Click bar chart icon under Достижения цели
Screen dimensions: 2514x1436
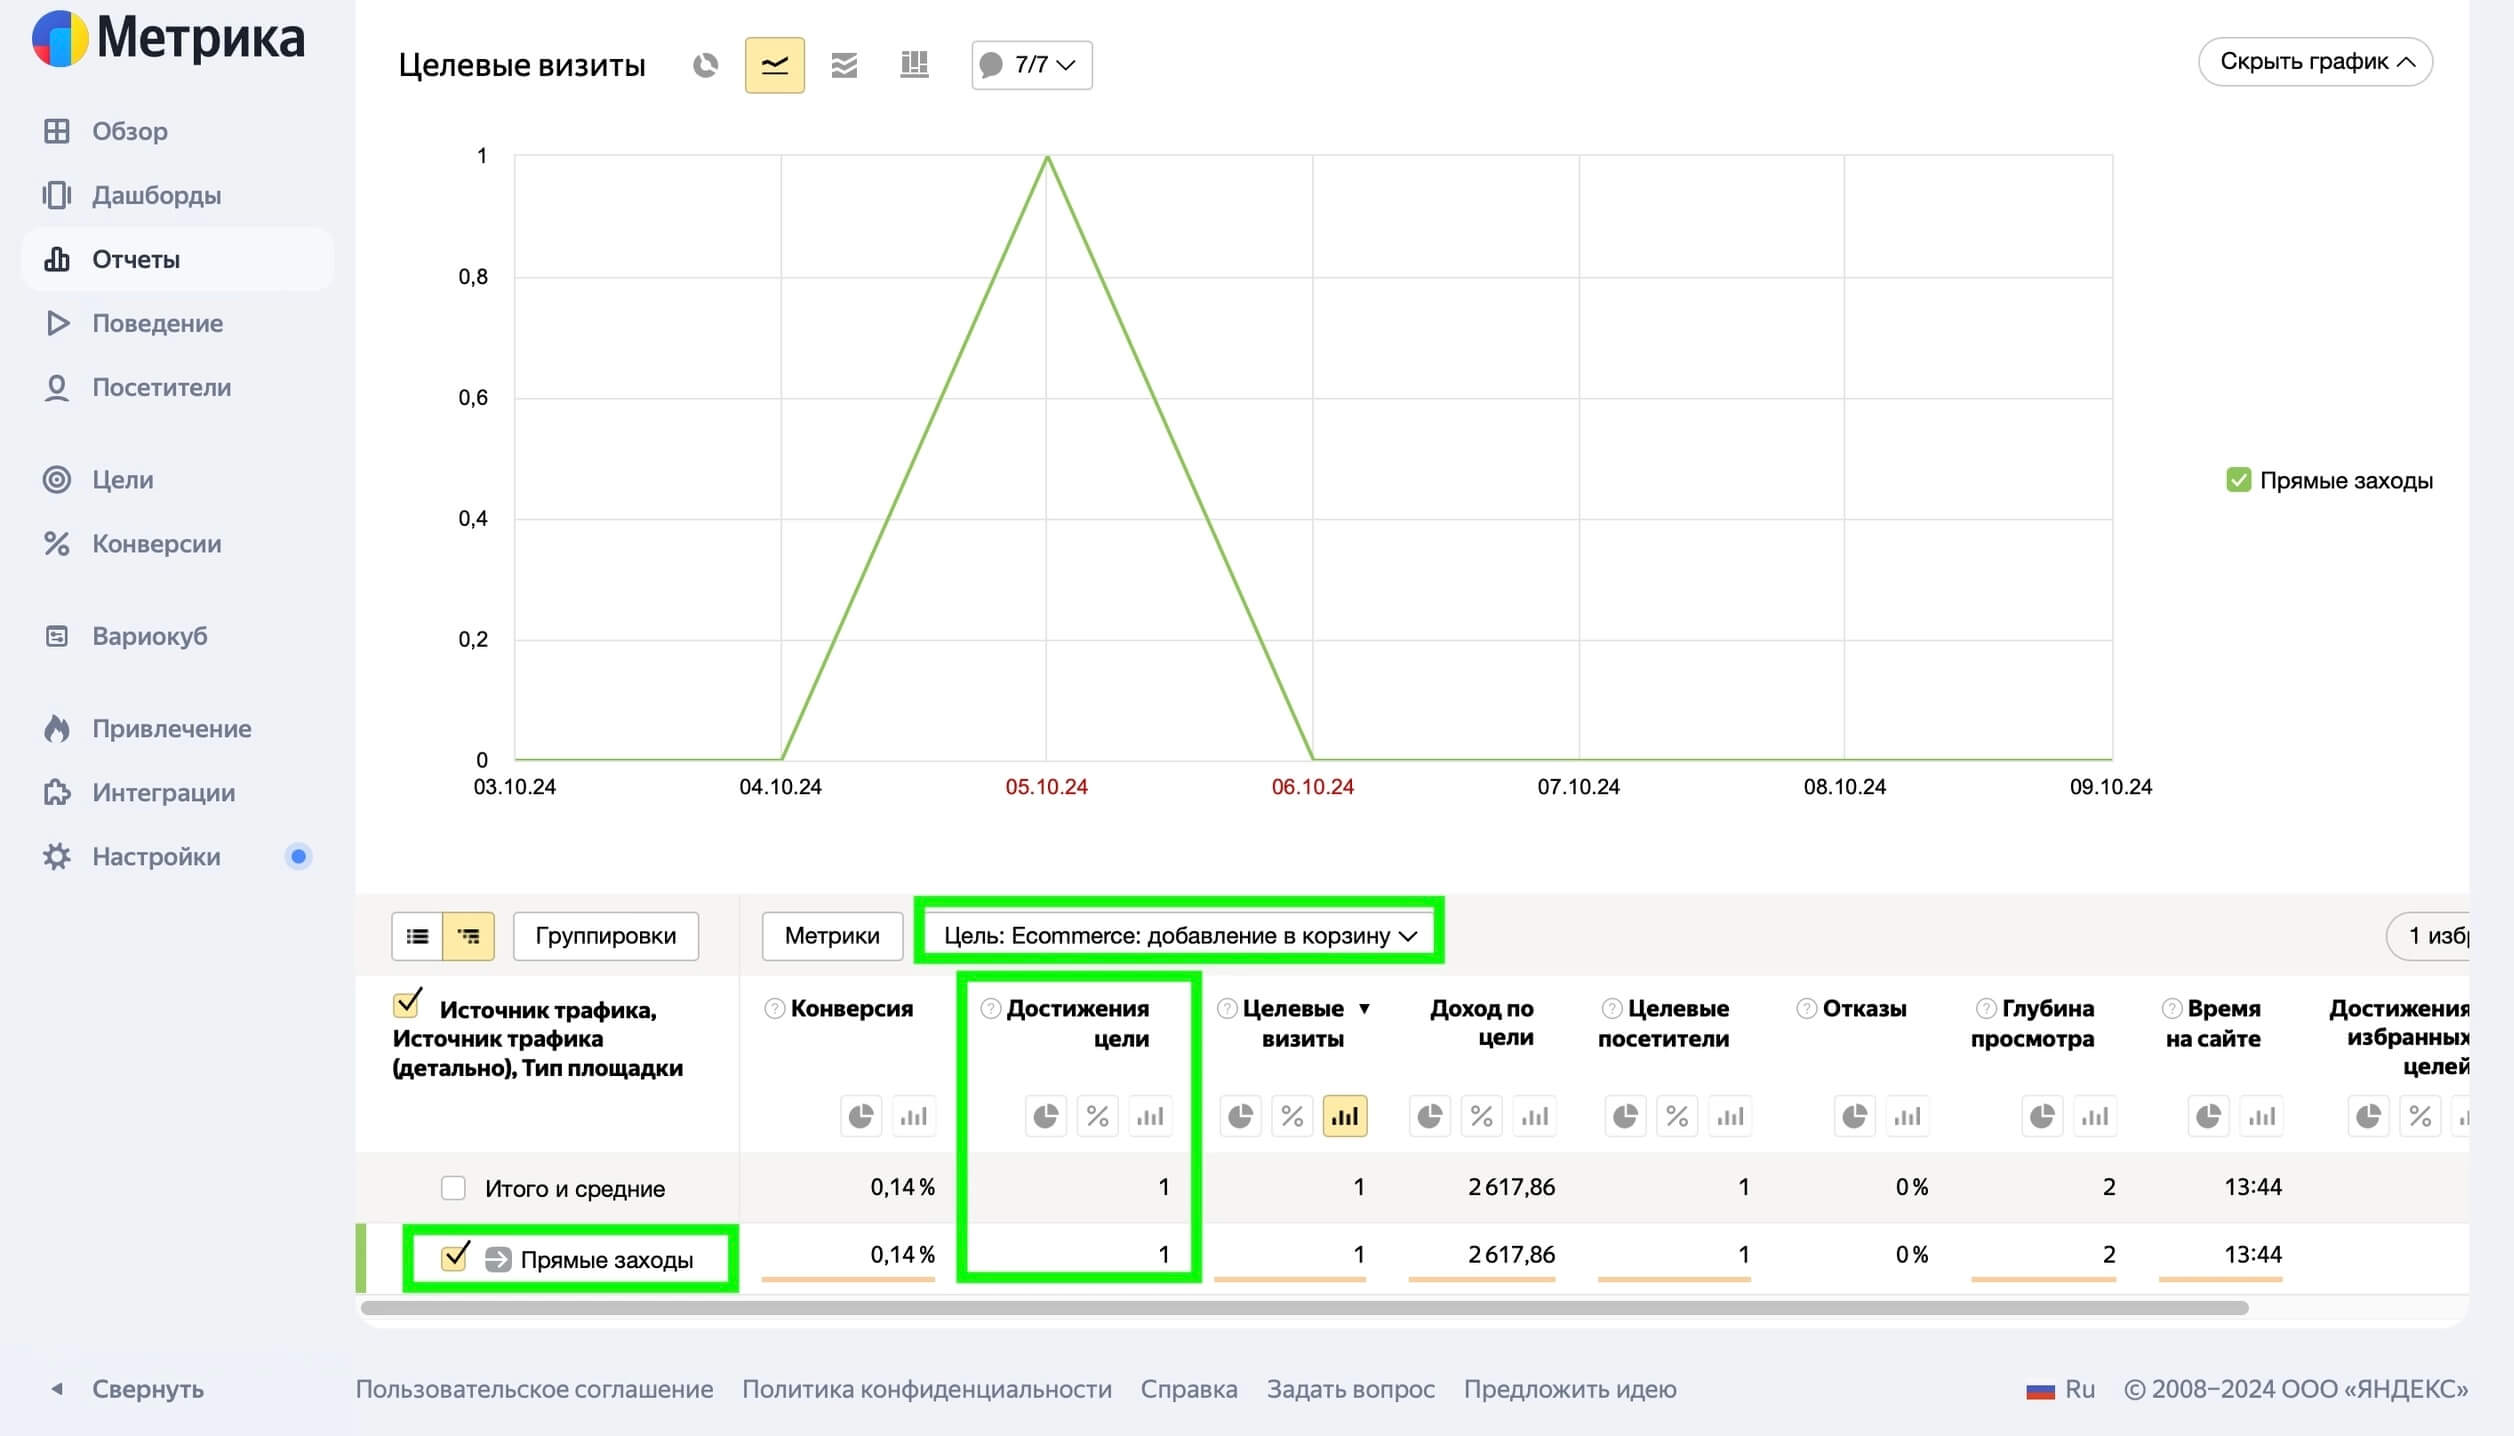[x=1150, y=1116]
